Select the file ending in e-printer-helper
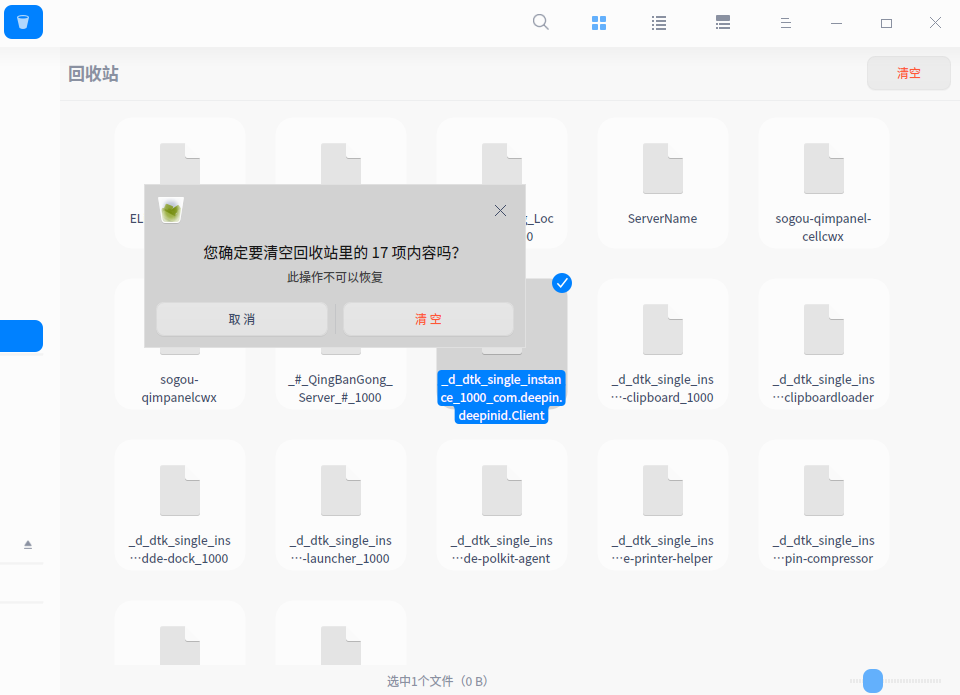Viewport: 960px width, 695px height. point(662,503)
